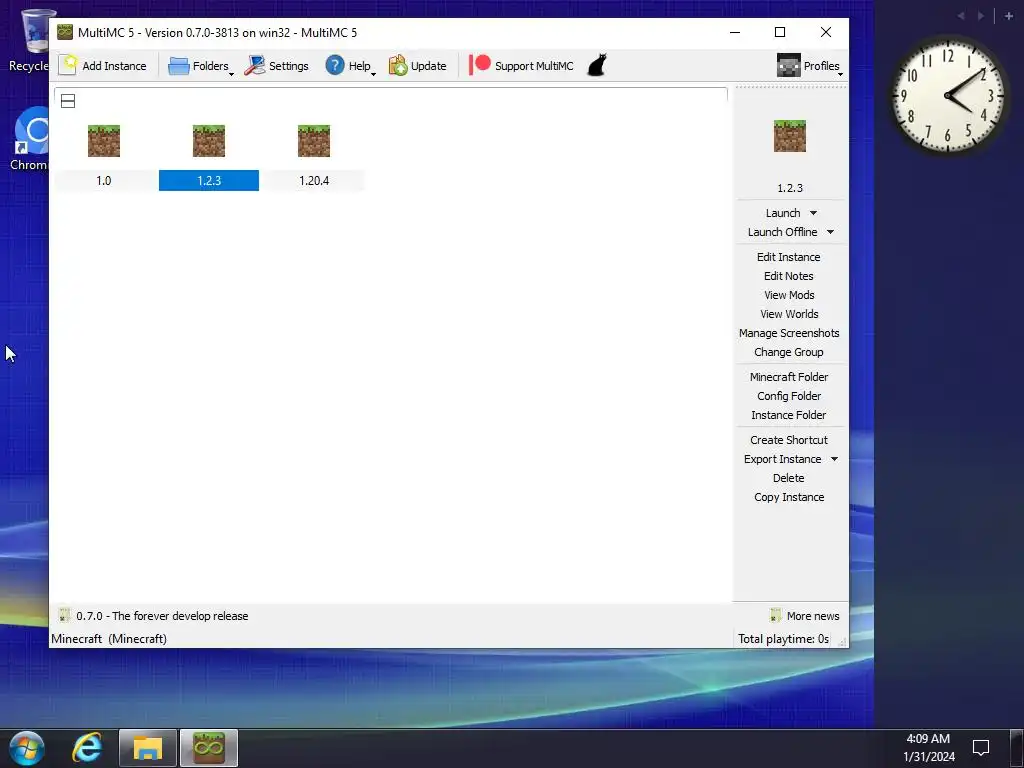Image resolution: width=1024 pixels, height=768 pixels.
Task: Click the side panel instance icon
Action: 790,136
